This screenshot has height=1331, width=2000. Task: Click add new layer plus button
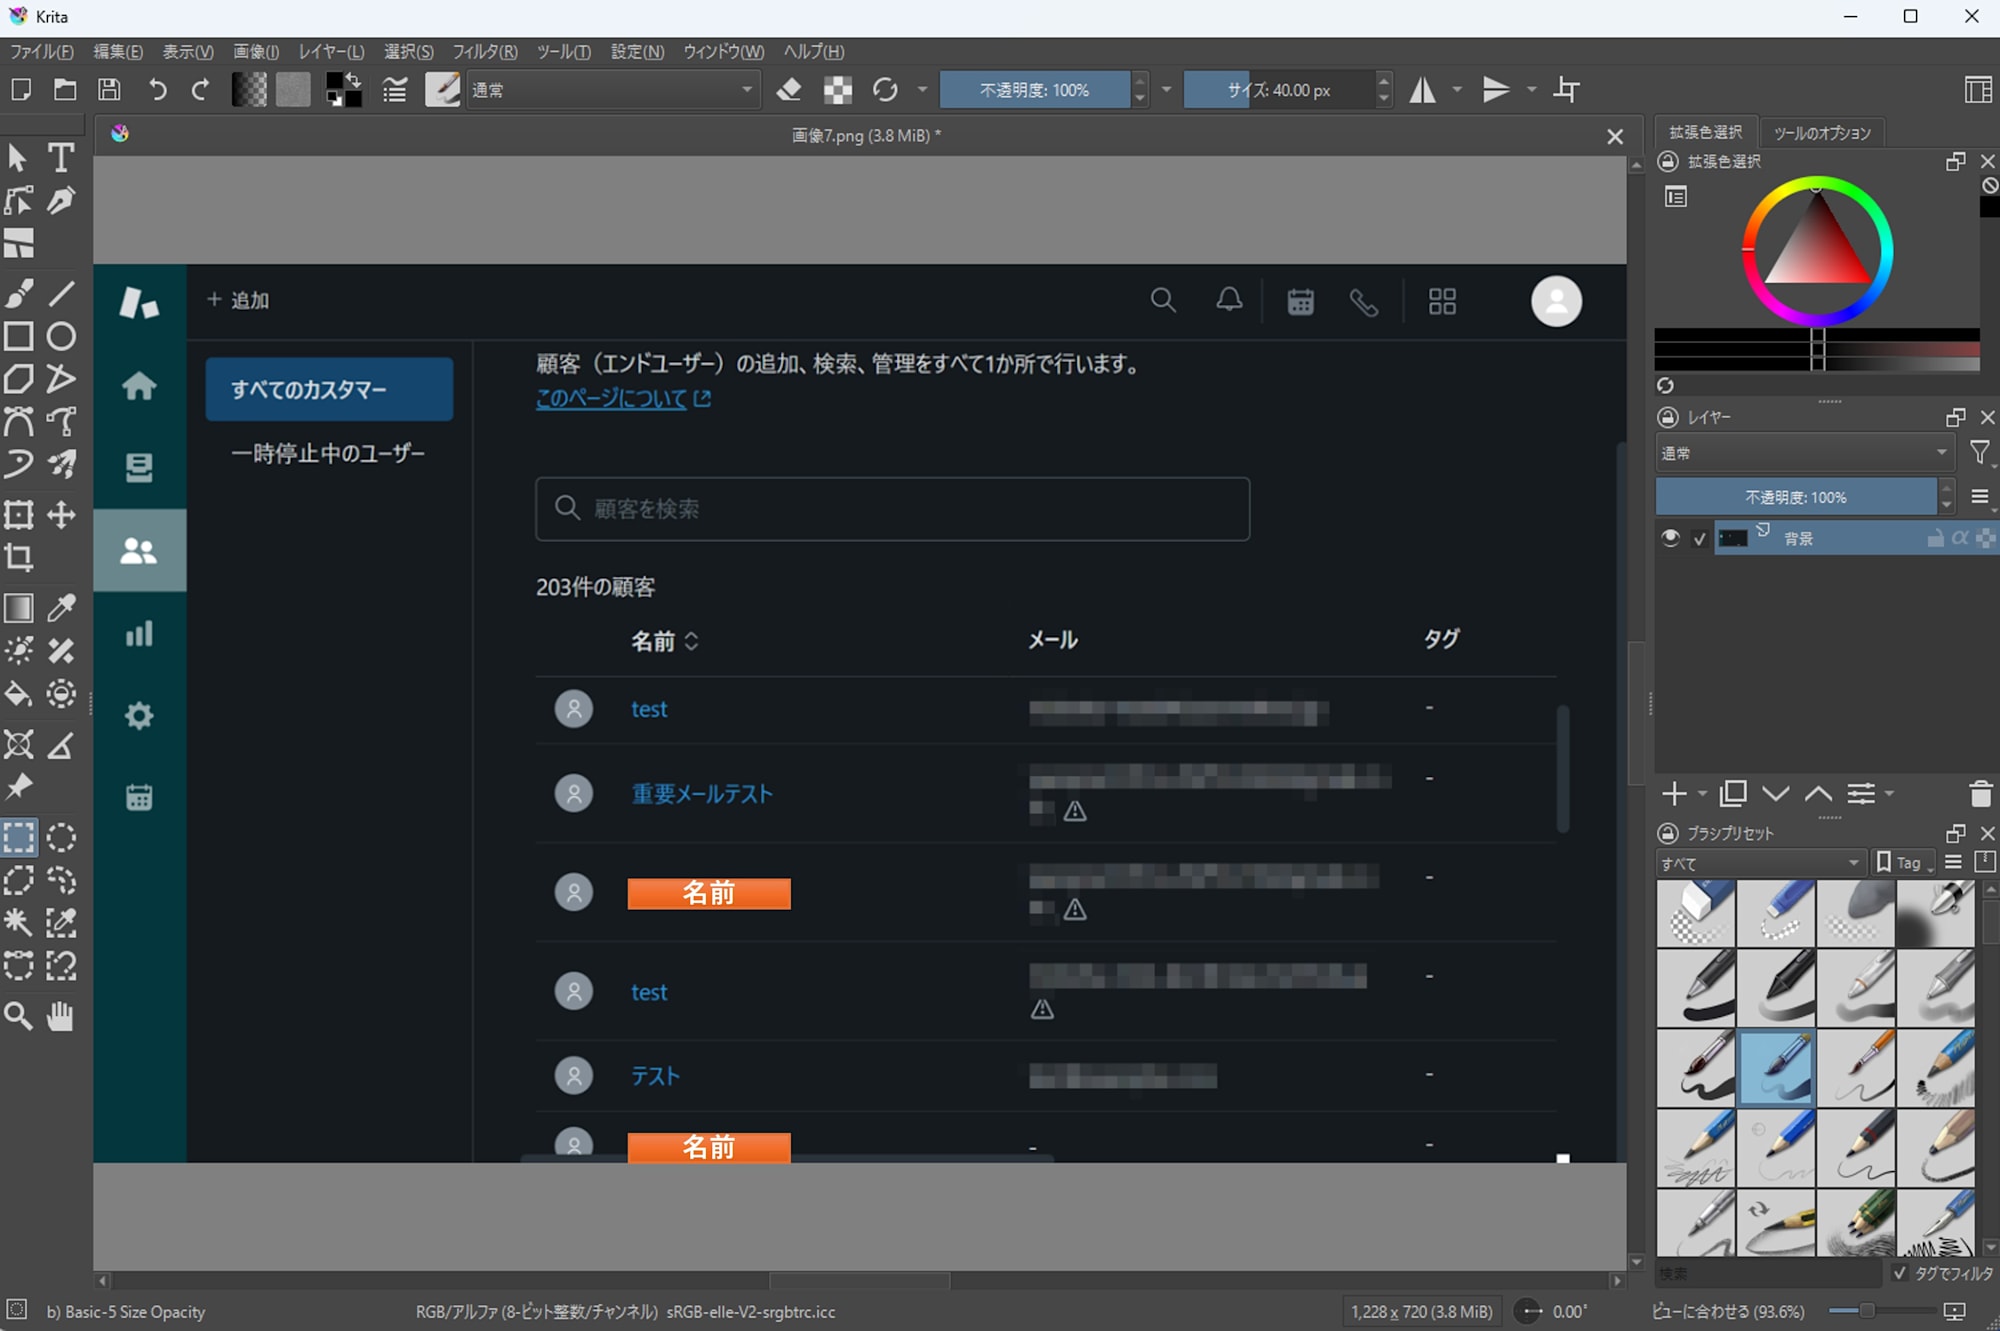coord(1673,794)
